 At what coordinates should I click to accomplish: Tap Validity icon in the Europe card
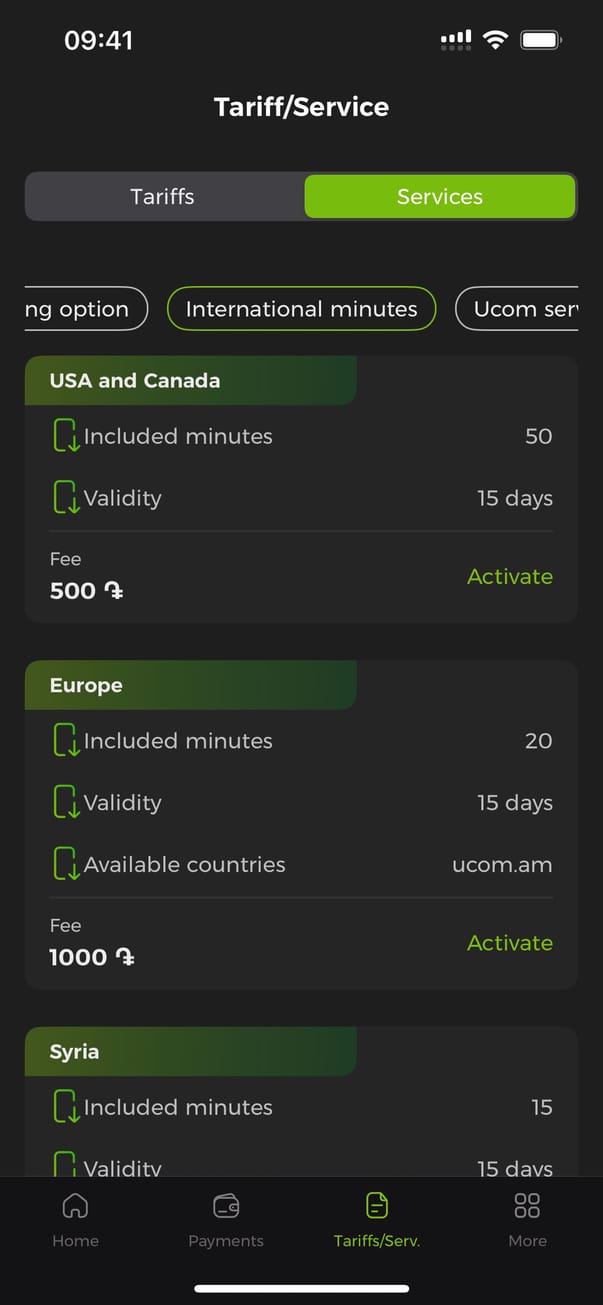coord(66,802)
